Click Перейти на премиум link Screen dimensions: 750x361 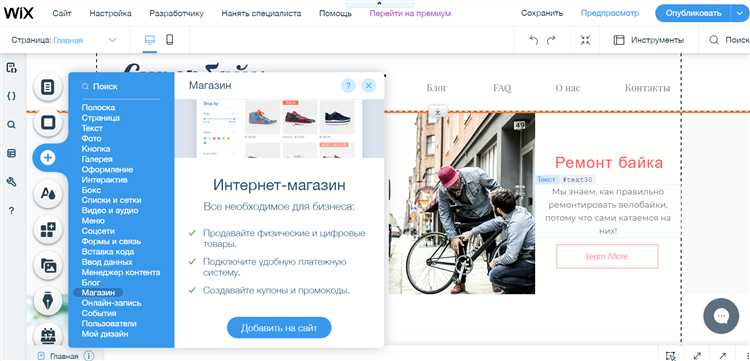click(410, 13)
